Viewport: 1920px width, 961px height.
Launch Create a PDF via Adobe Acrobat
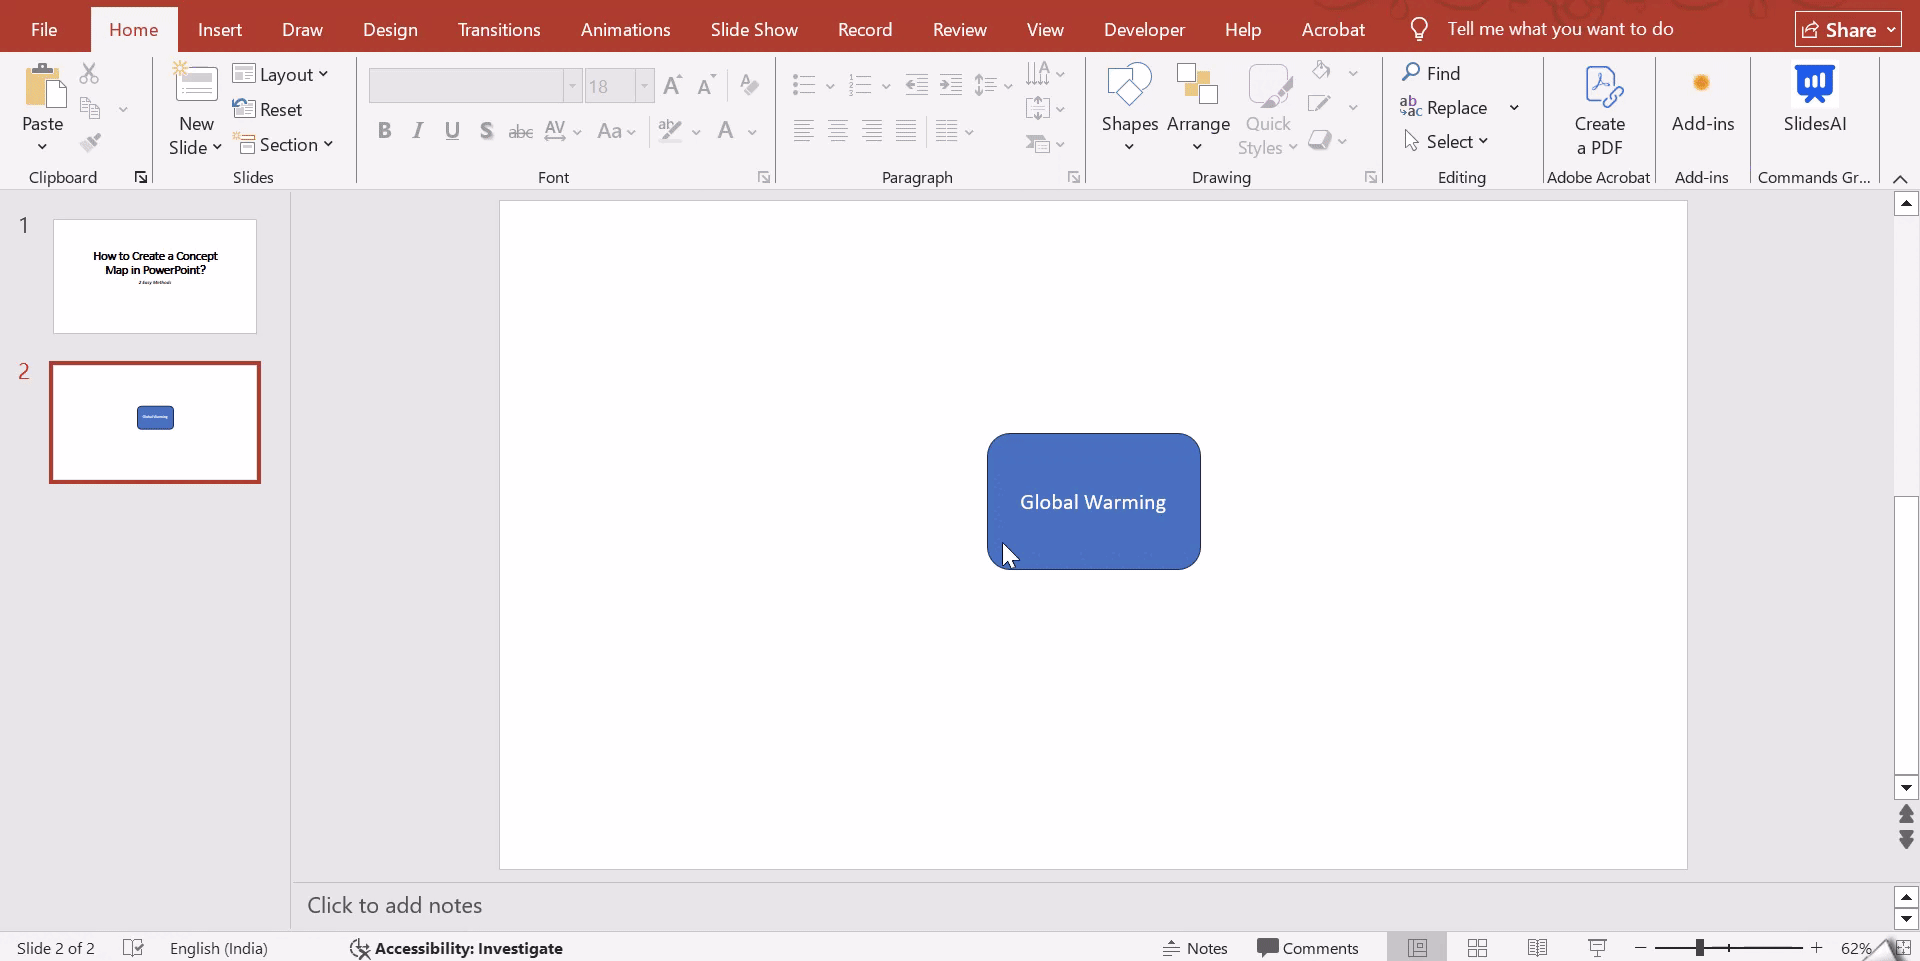pyautogui.click(x=1599, y=108)
